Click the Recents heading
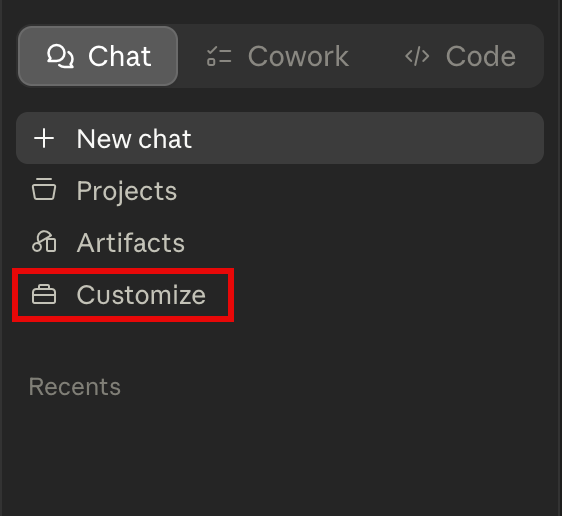The width and height of the screenshot is (562, 516). pyautogui.click(x=75, y=387)
